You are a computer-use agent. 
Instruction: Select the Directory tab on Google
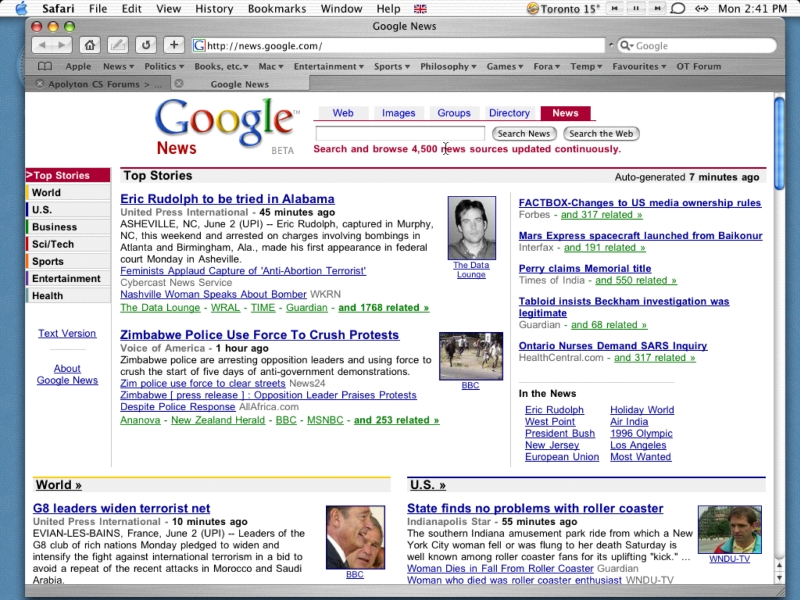click(509, 113)
